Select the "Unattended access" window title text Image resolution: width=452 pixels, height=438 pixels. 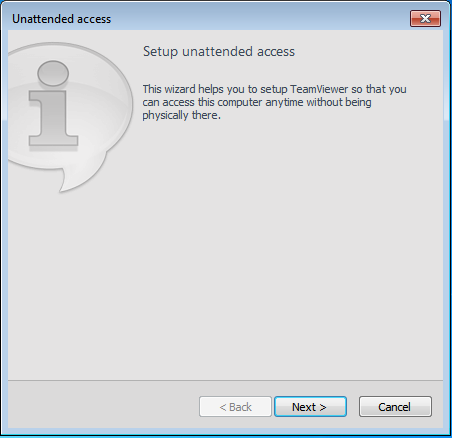pyautogui.click(x=61, y=19)
